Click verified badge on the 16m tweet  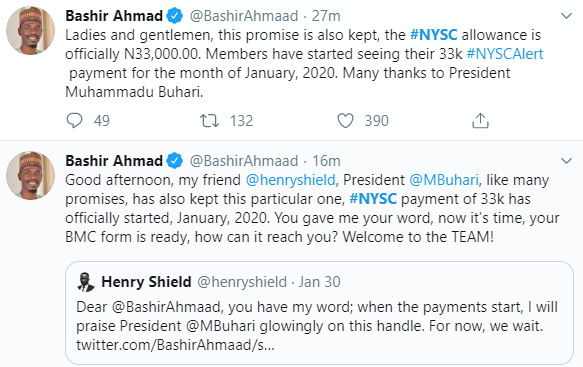click(174, 161)
